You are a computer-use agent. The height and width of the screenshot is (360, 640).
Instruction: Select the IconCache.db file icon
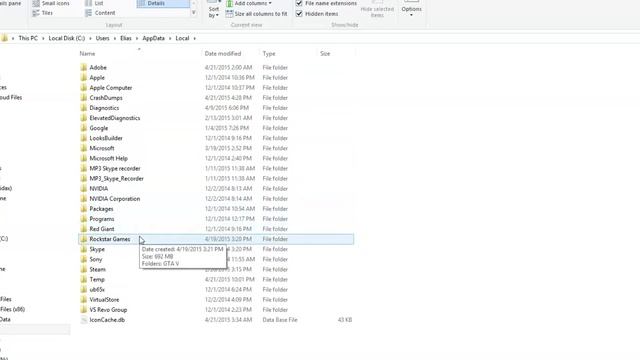pos(84,320)
